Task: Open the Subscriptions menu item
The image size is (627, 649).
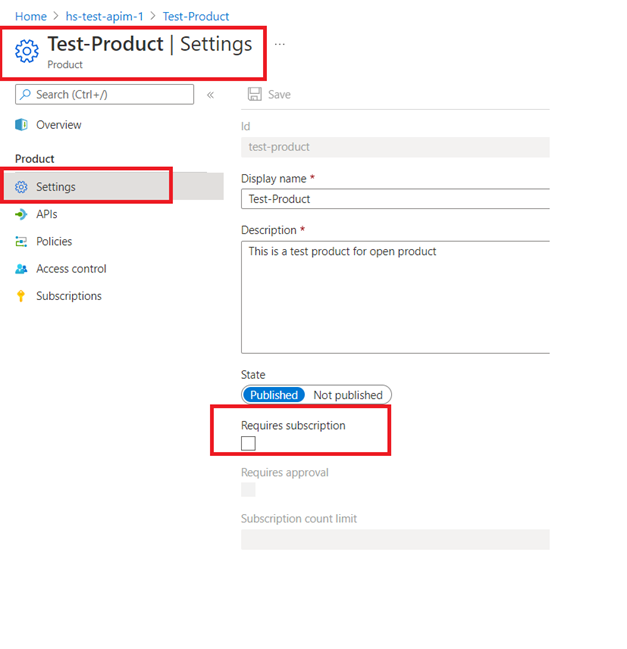Action: point(69,296)
